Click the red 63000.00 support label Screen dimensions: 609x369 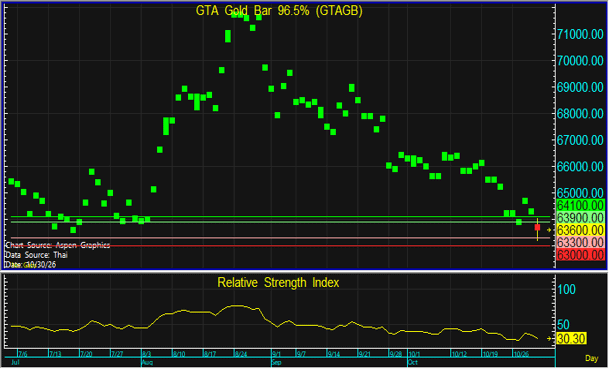(581, 255)
